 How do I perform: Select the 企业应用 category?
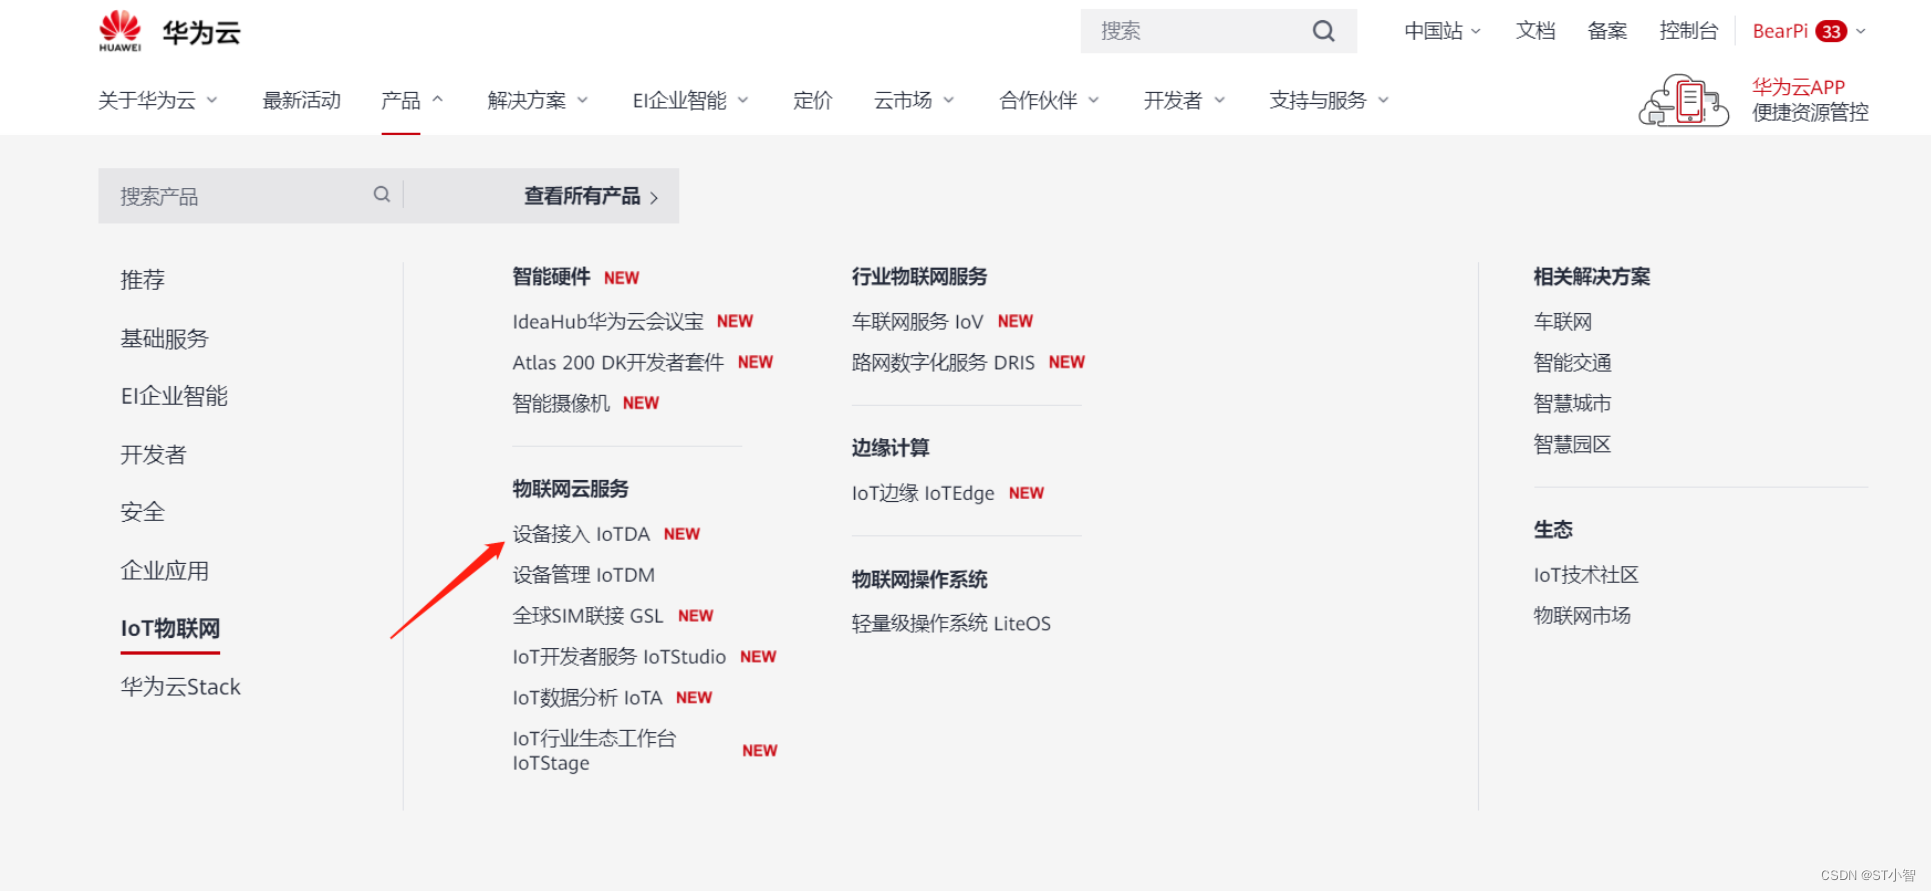tap(164, 570)
